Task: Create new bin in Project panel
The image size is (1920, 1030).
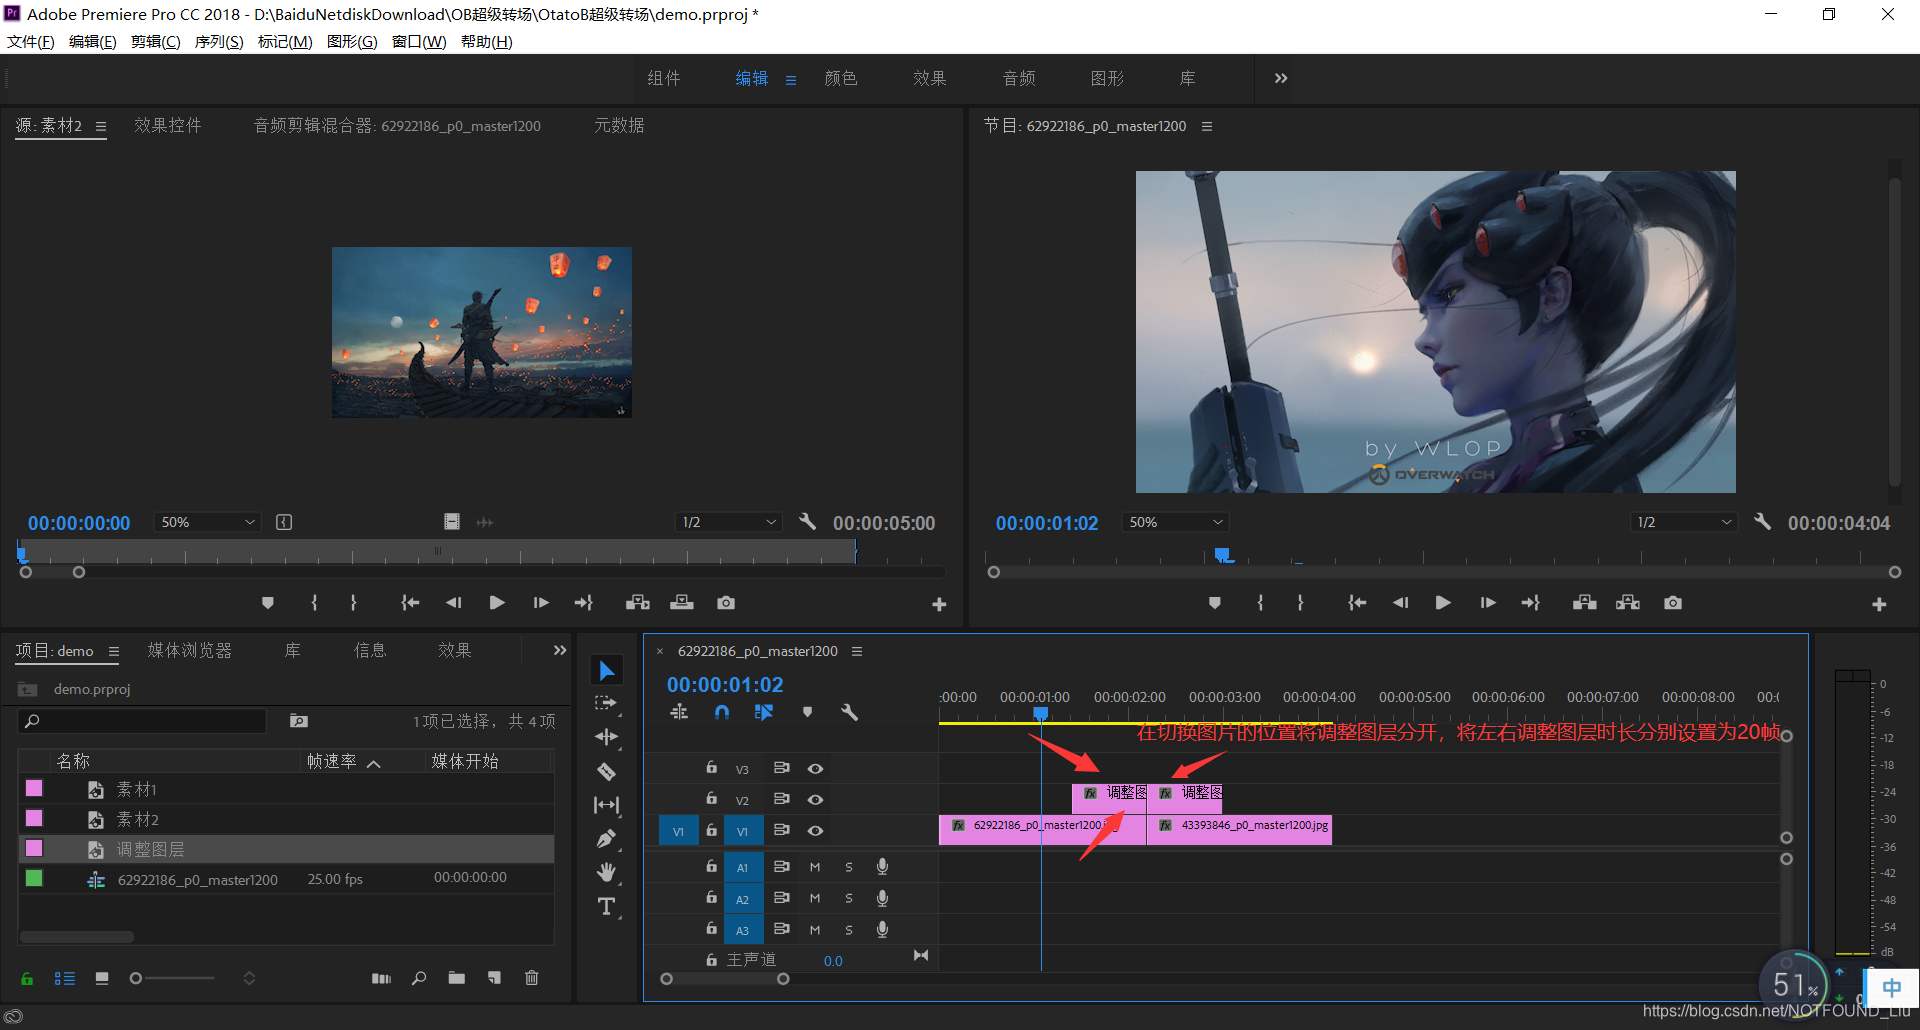Action: [457, 978]
